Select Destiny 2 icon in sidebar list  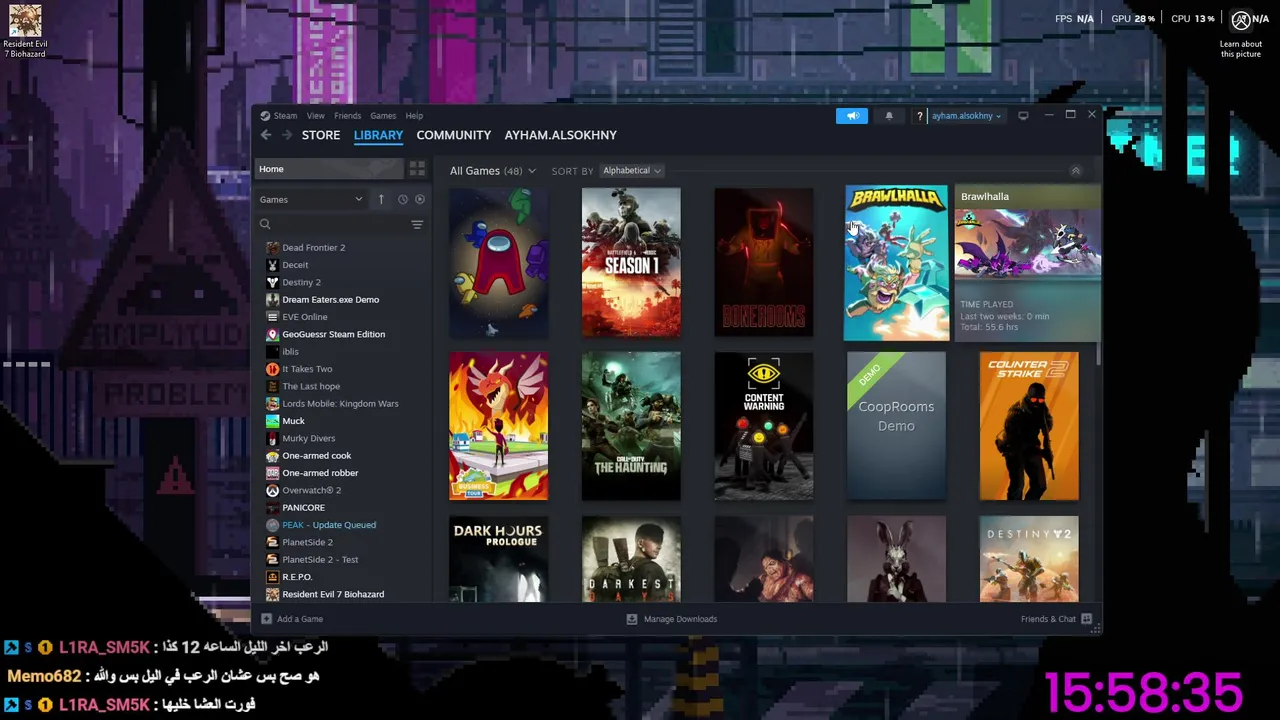point(272,282)
